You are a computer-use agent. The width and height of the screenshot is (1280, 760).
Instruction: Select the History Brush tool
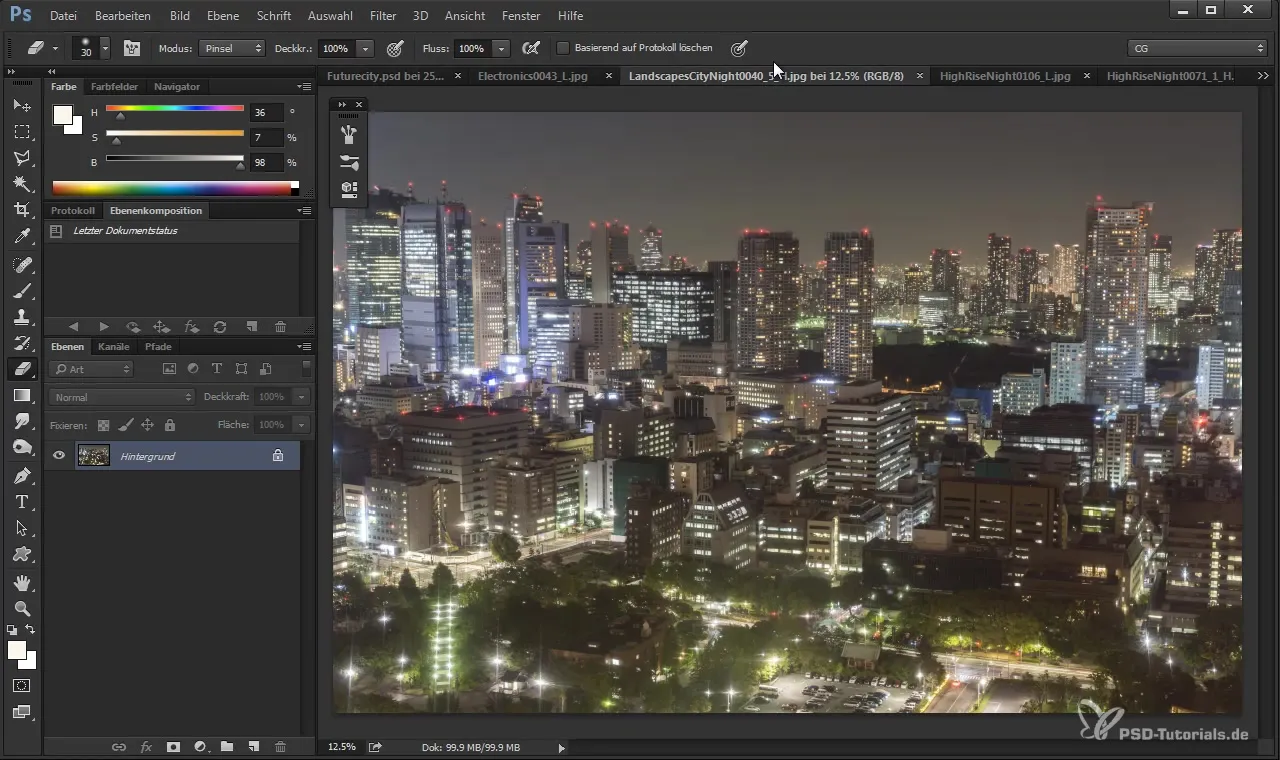click(22, 343)
